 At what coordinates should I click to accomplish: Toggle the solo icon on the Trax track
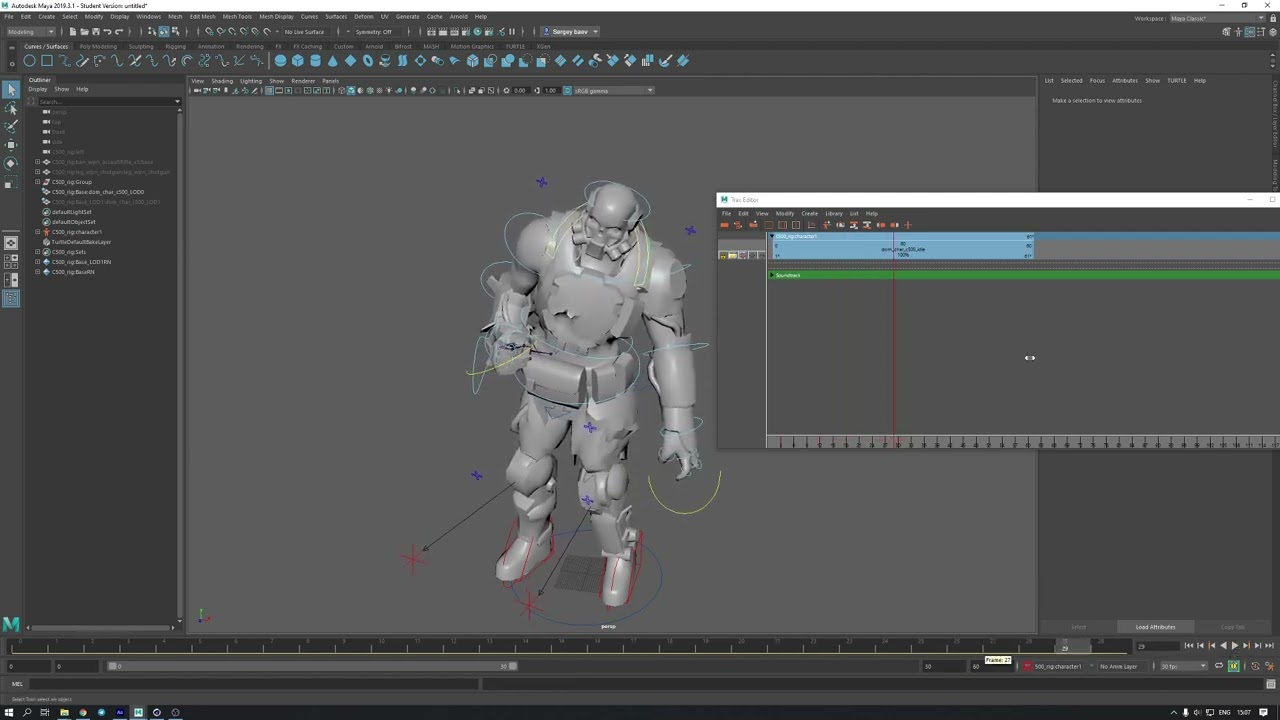point(733,256)
